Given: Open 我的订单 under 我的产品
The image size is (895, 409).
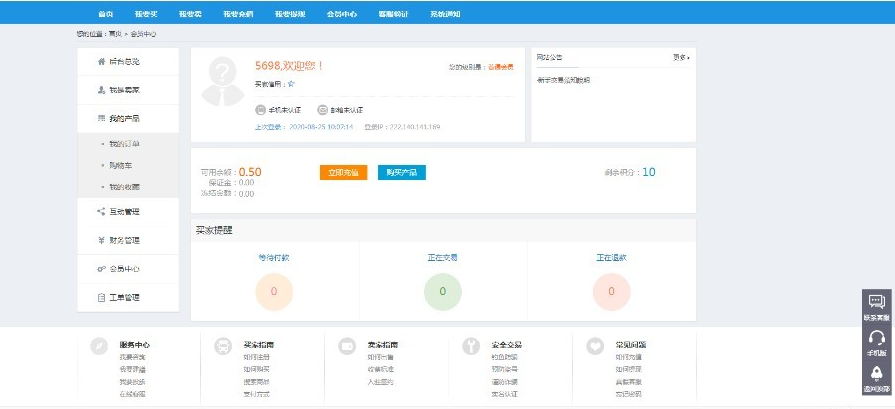Looking at the screenshot, I should pos(124,144).
